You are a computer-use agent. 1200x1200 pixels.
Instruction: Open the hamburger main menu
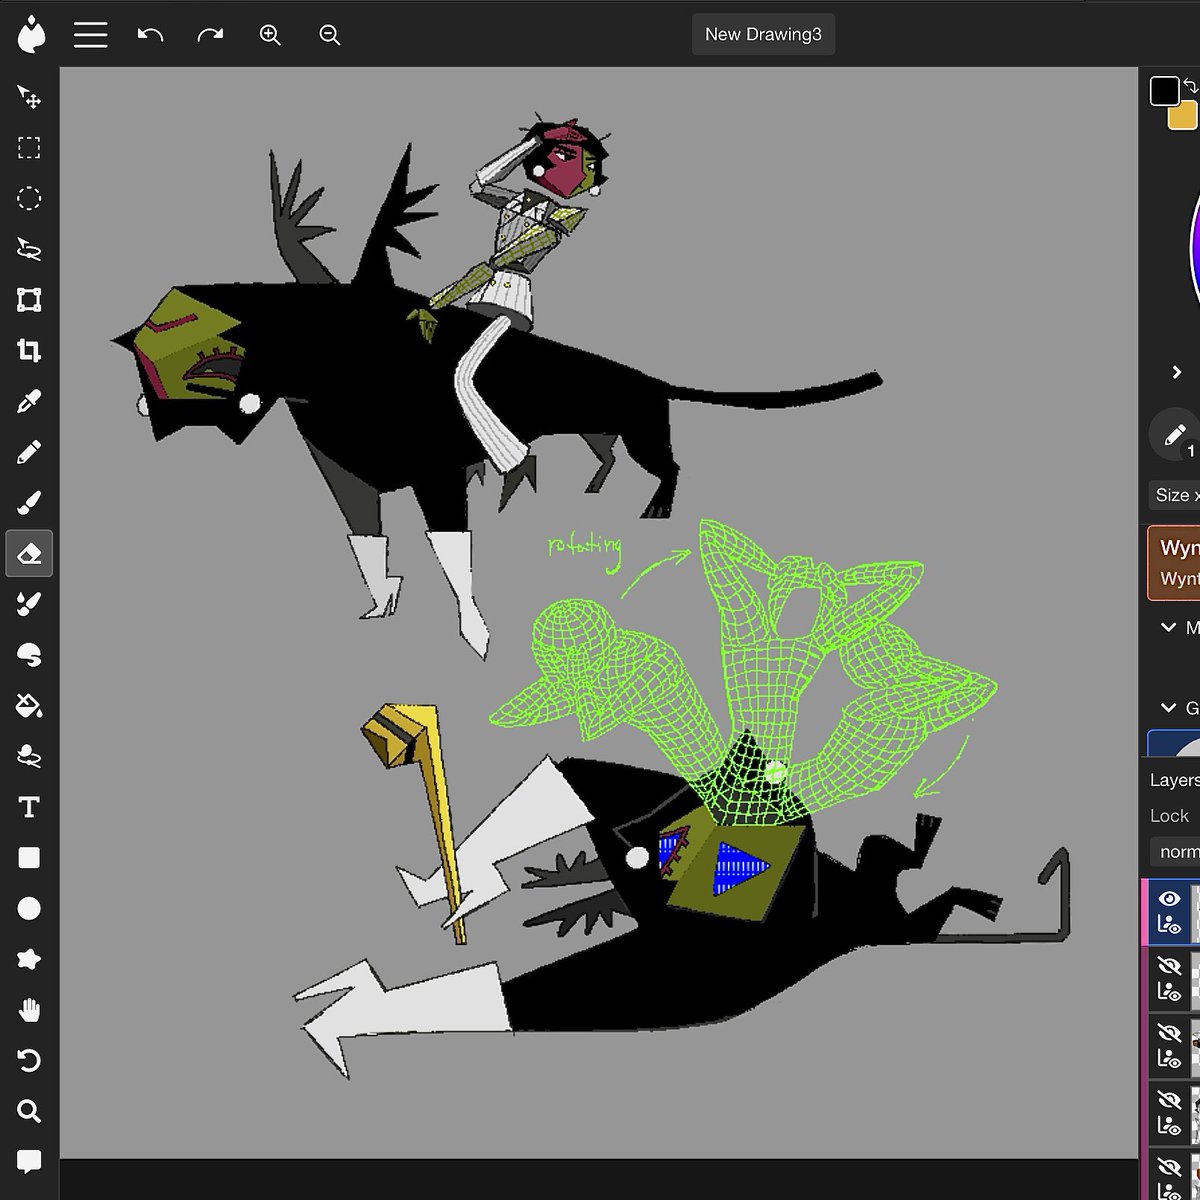tap(90, 35)
